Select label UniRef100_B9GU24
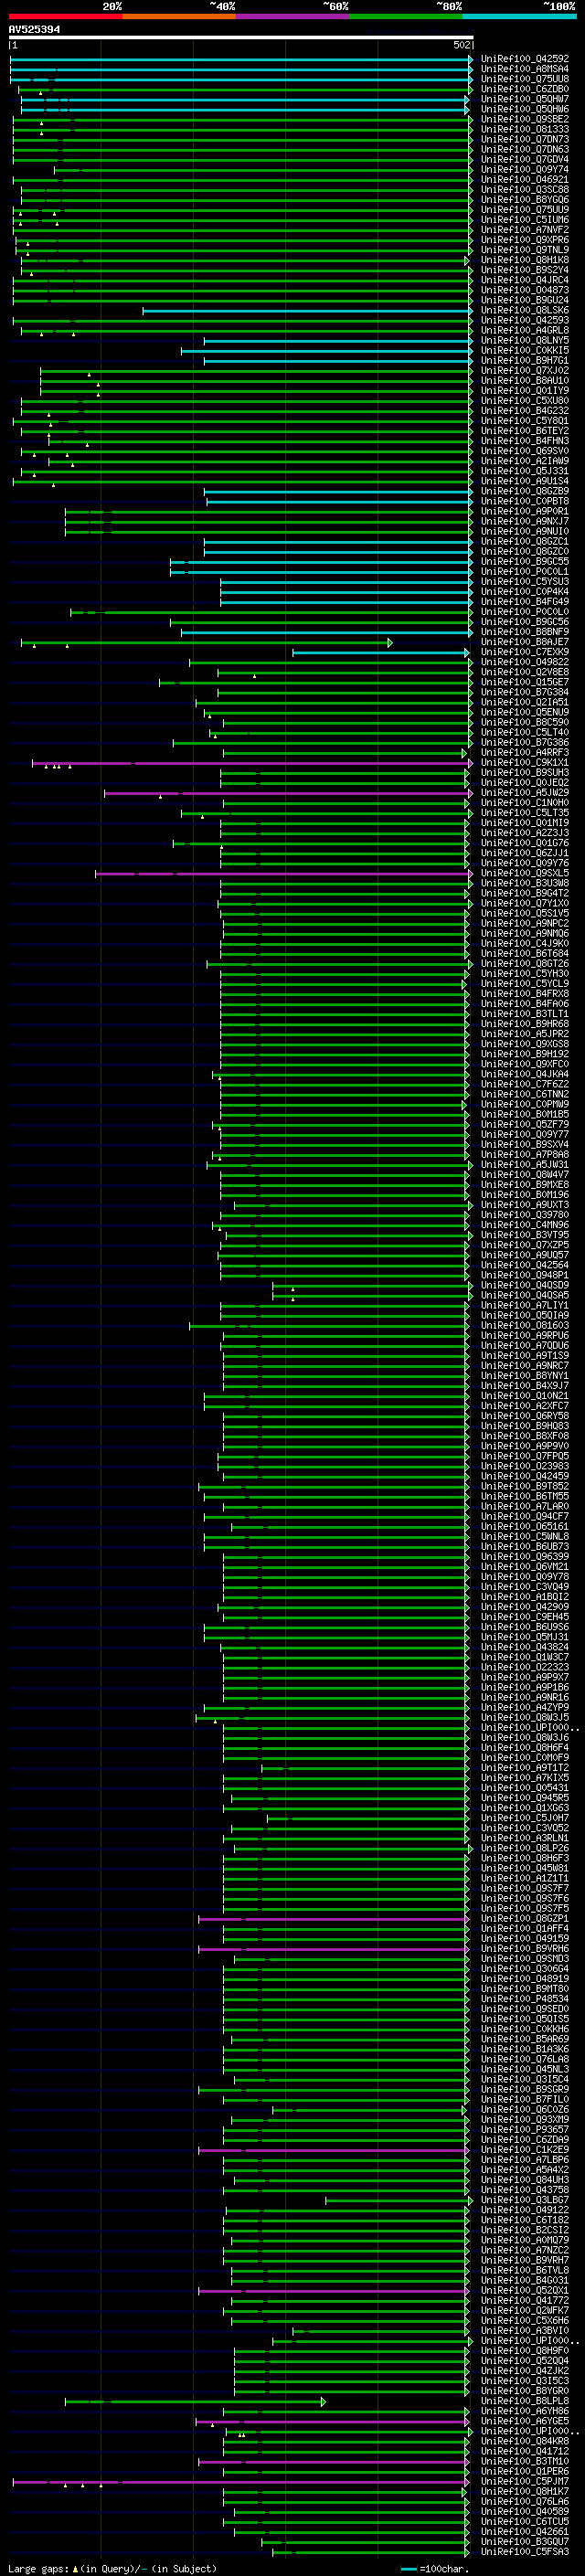The width and height of the screenshot is (585, 2576). coord(524,300)
